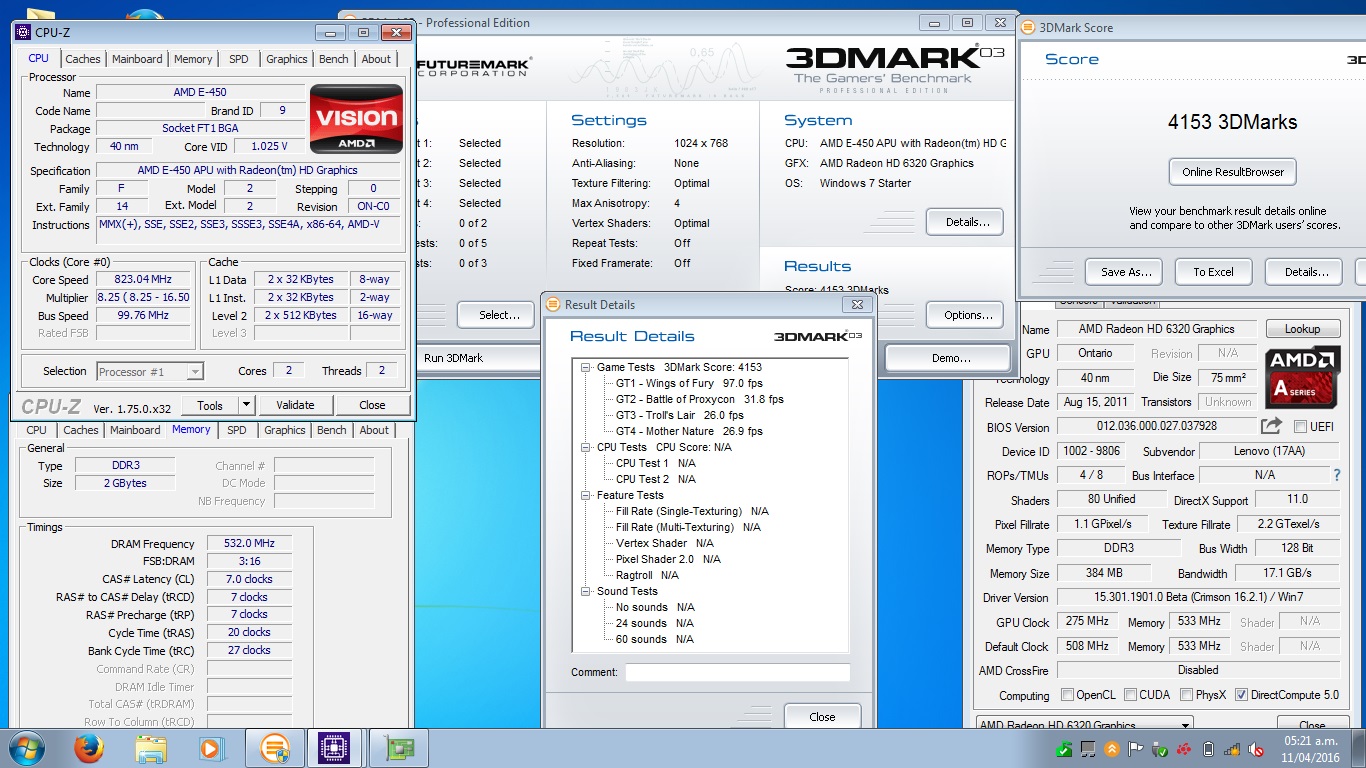Image resolution: width=1366 pixels, height=768 pixels.
Task: Collapse the CPU Tests tree node
Action: 585,447
